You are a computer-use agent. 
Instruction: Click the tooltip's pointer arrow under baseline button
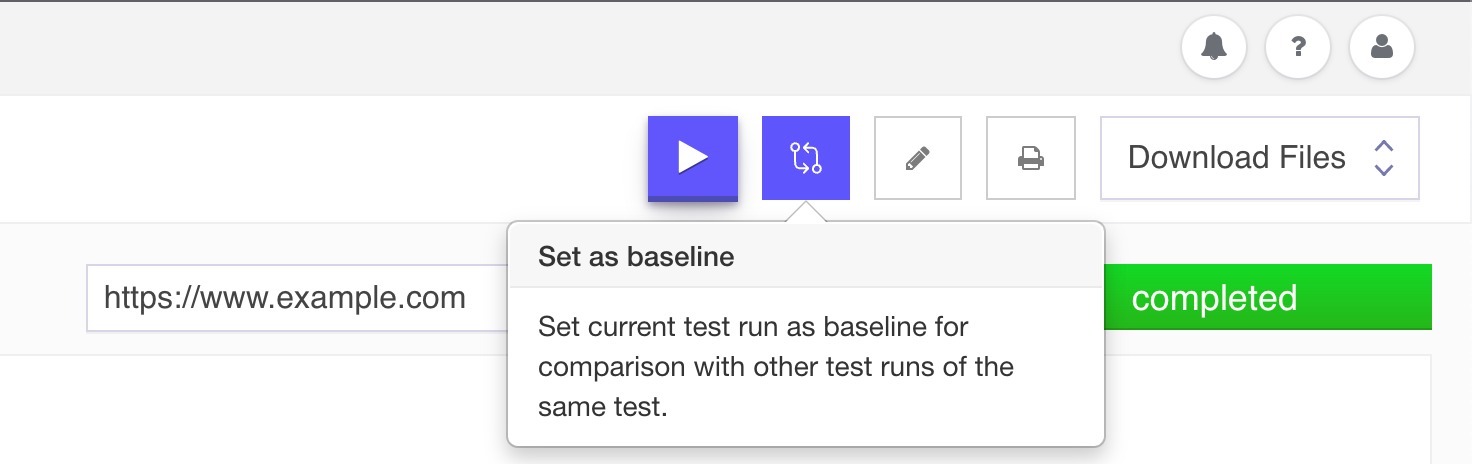[x=806, y=212]
